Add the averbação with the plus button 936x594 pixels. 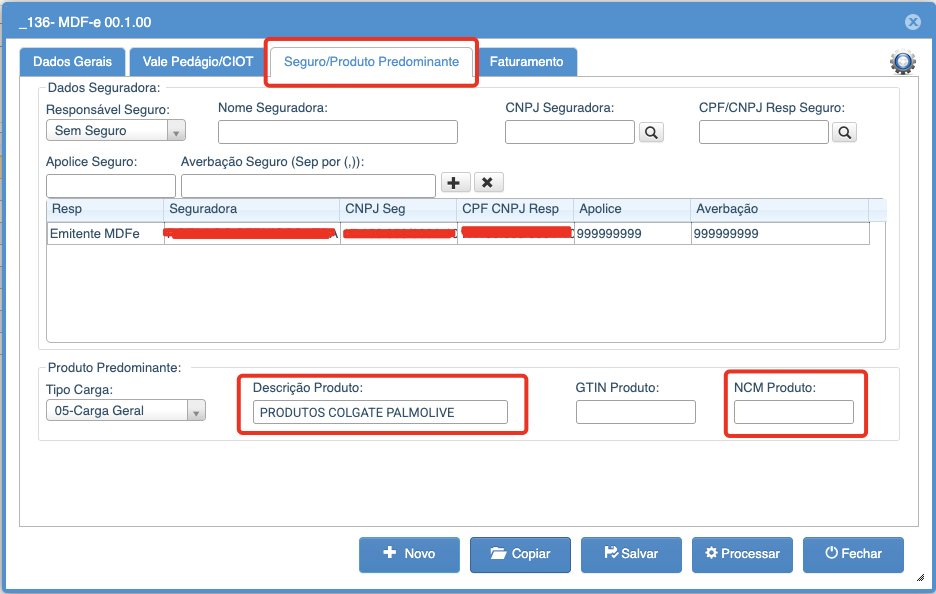pos(455,183)
